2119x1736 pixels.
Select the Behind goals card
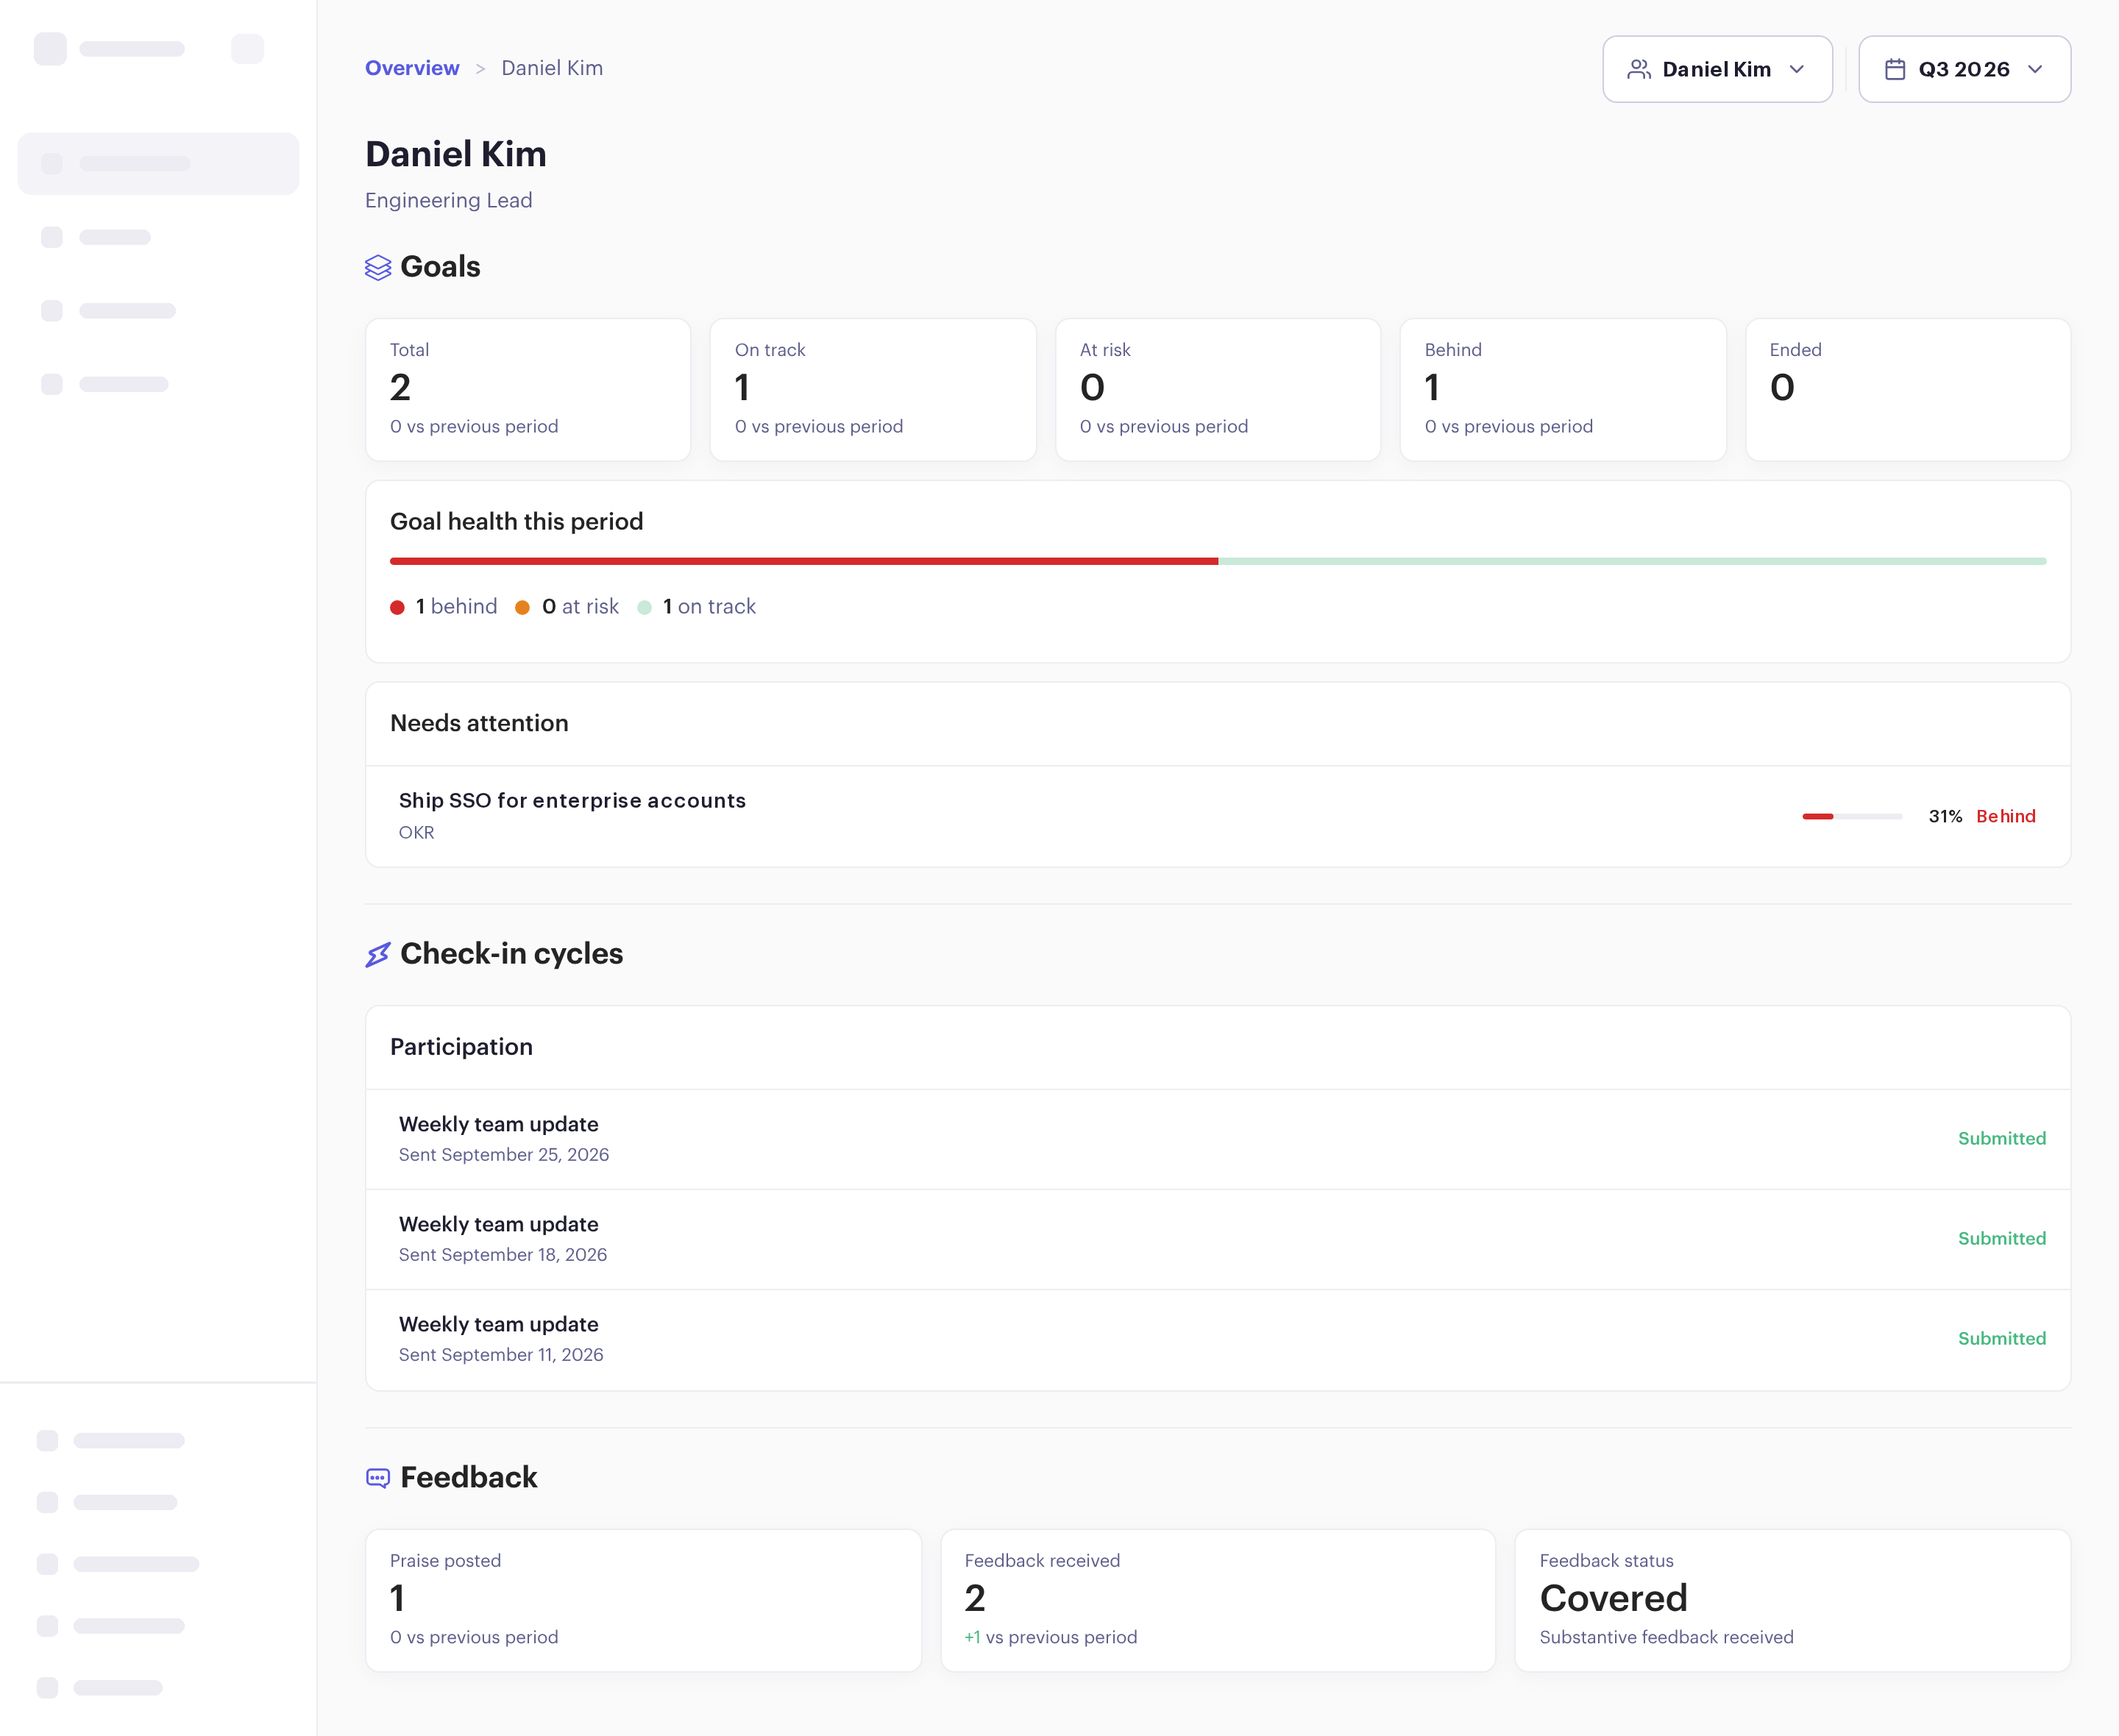click(x=1563, y=390)
